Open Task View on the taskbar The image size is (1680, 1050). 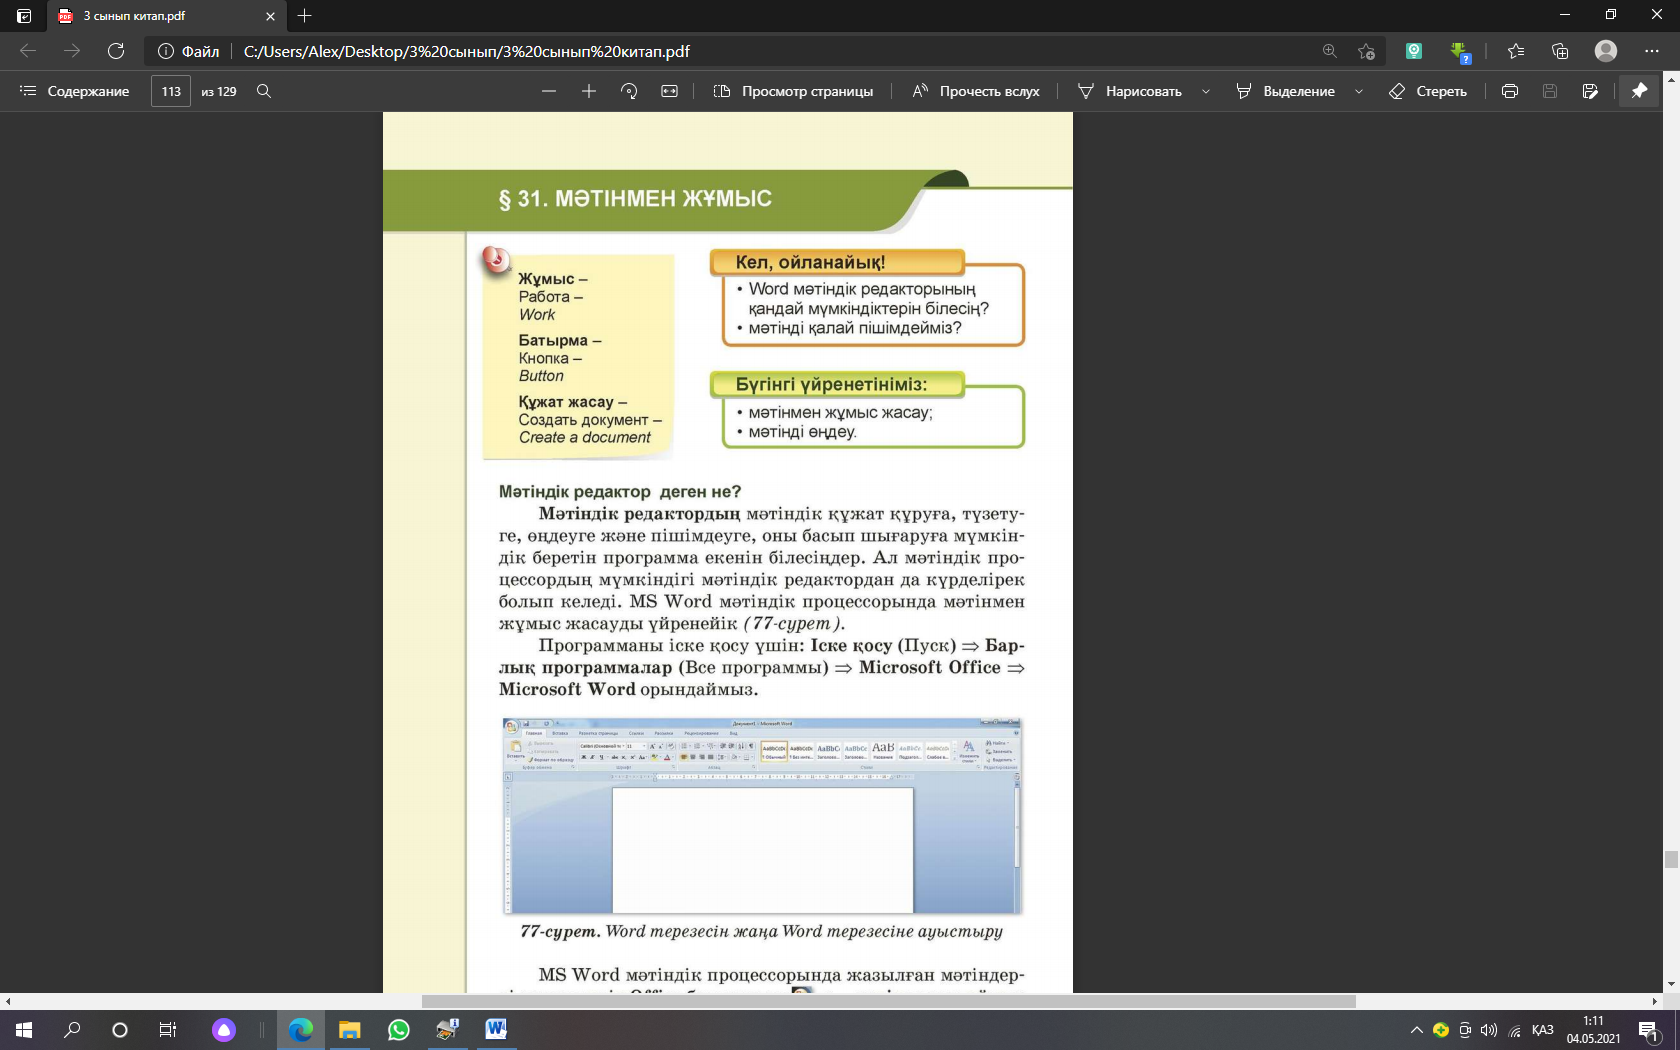(168, 1029)
